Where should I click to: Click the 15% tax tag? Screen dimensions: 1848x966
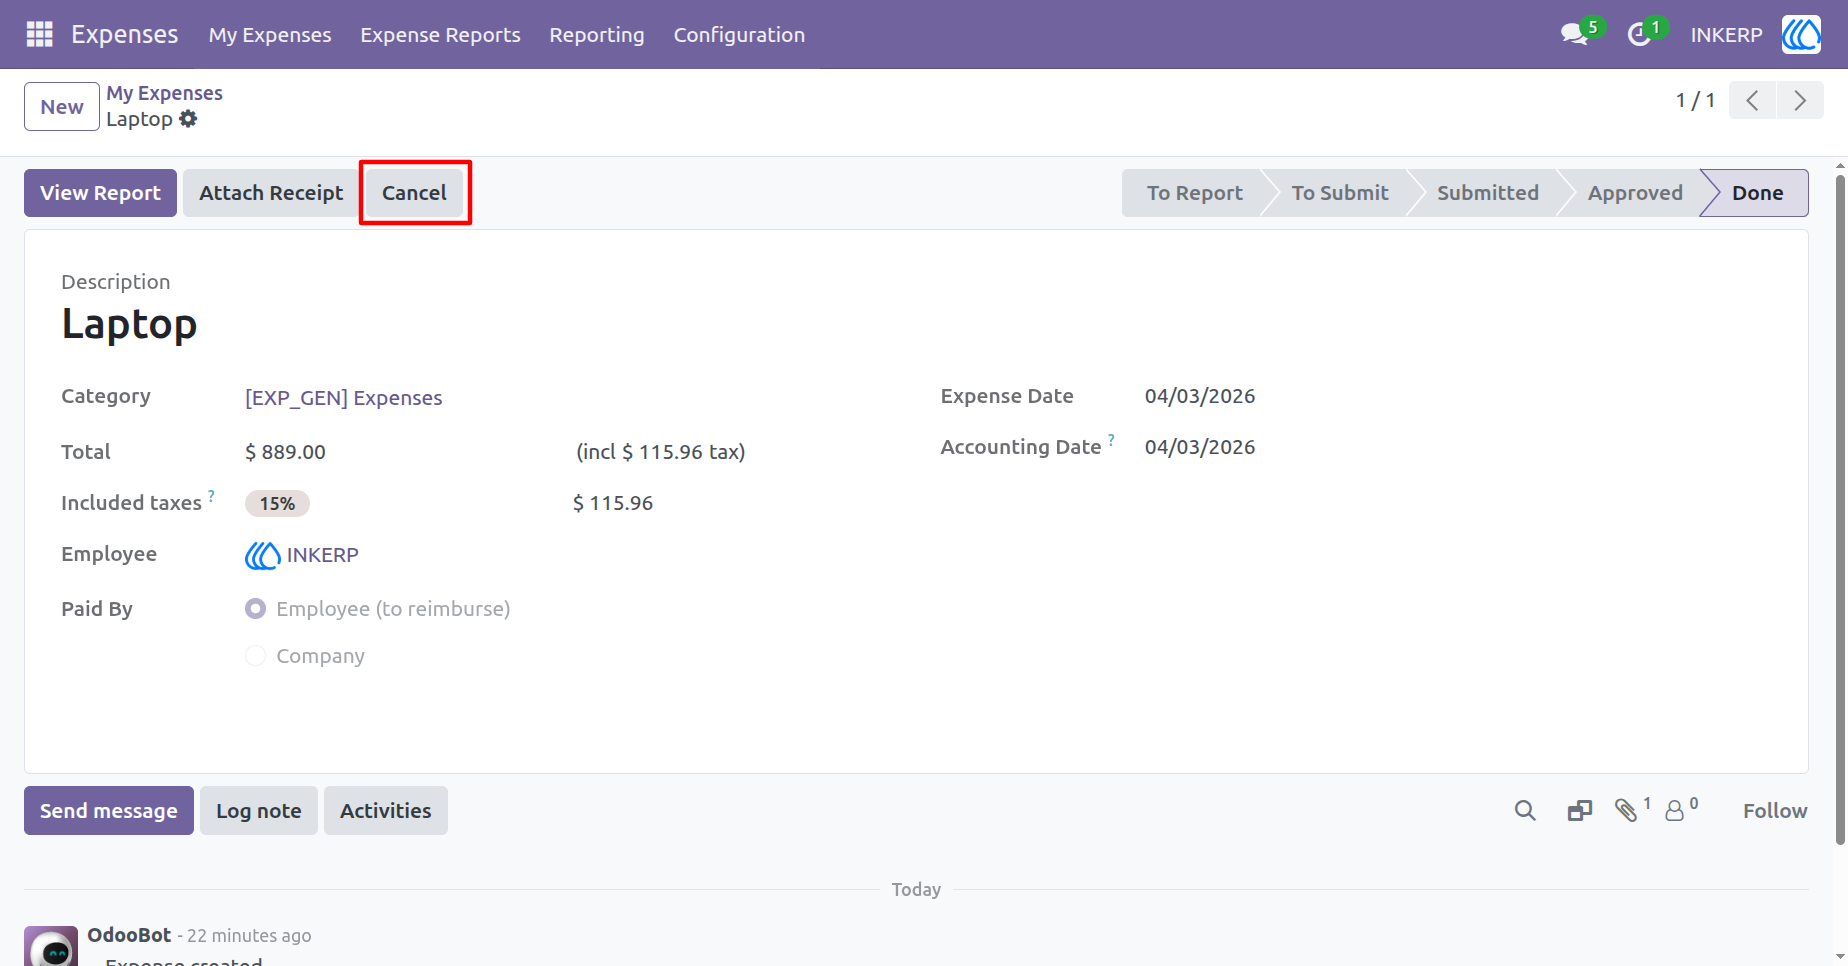(x=277, y=504)
